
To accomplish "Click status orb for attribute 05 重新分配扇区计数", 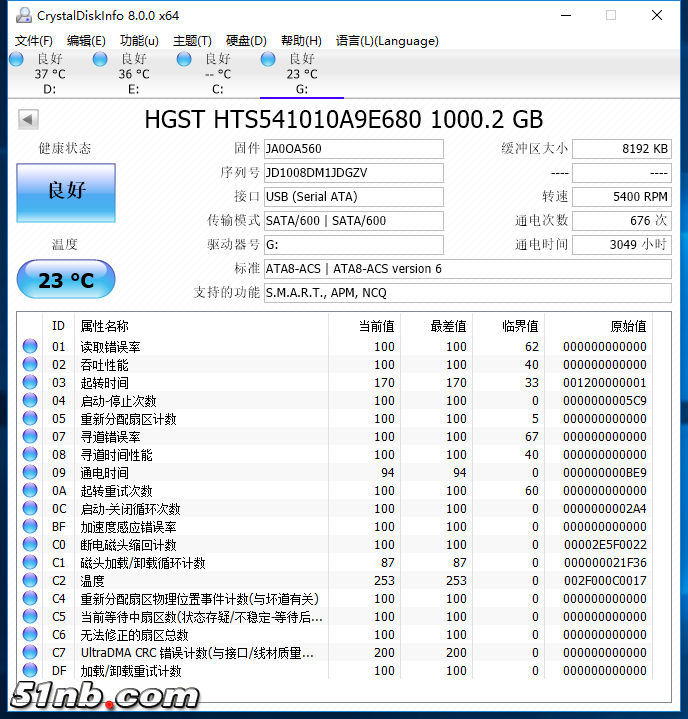I will 30,419.
